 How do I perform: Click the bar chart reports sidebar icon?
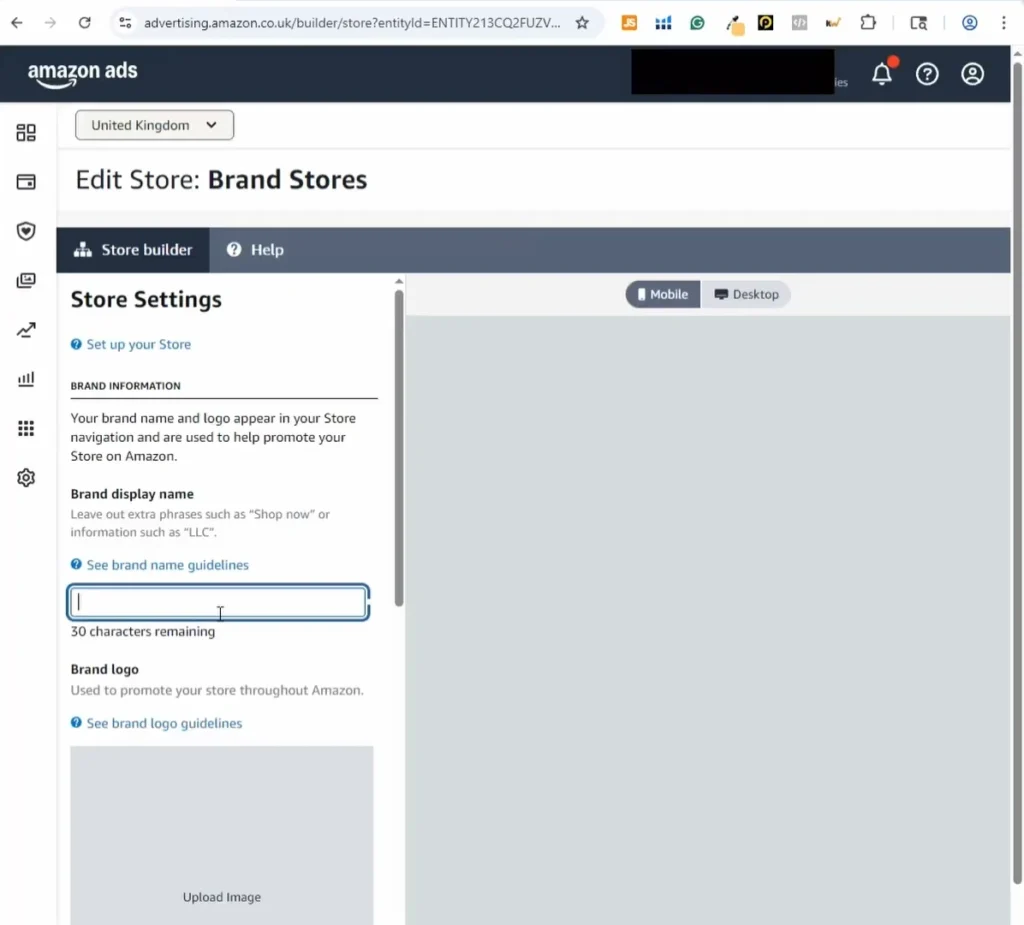click(26, 379)
